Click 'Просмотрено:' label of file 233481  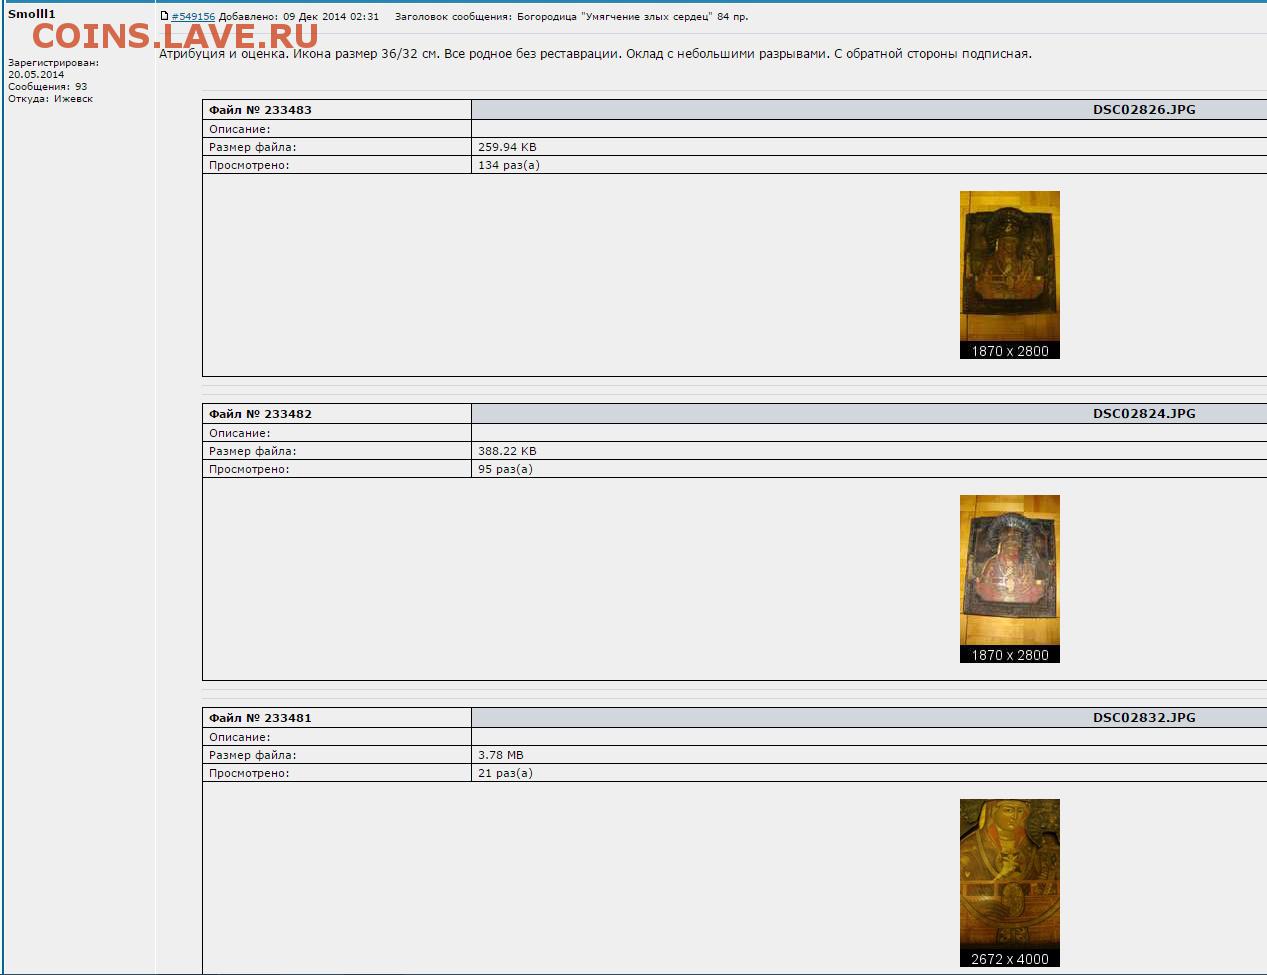click(249, 773)
